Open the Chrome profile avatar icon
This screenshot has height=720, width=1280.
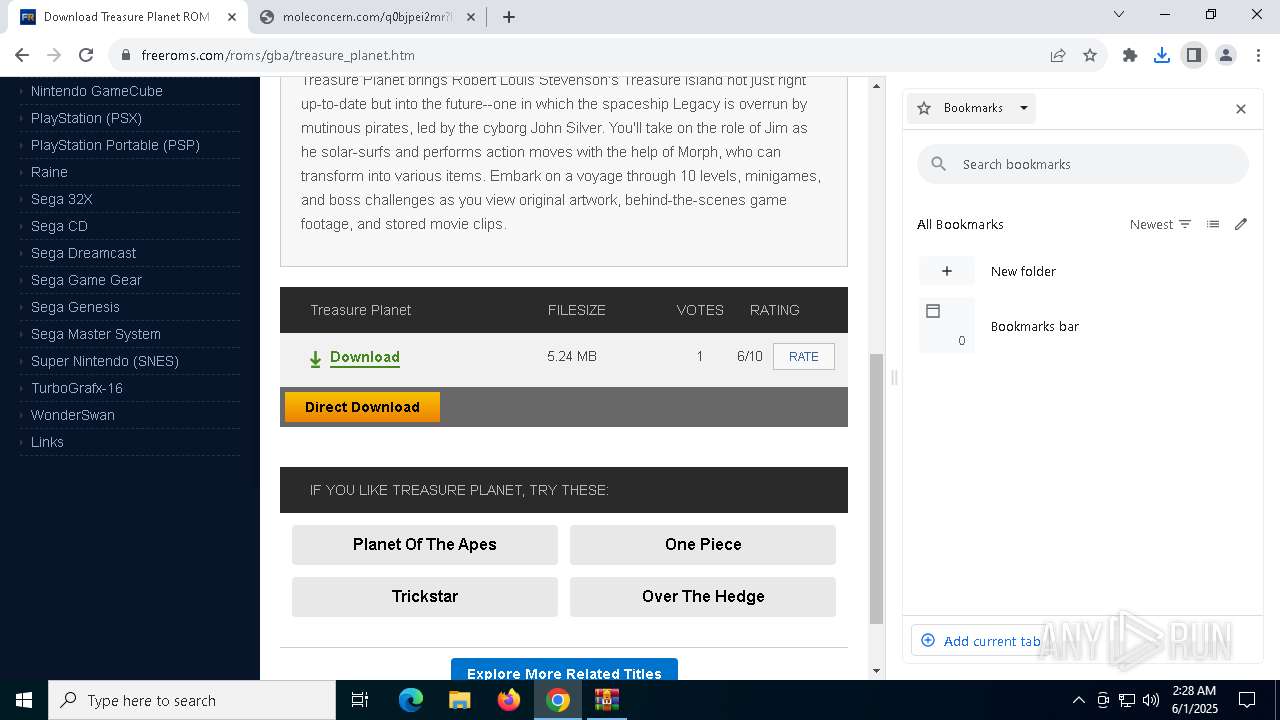tap(1226, 55)
